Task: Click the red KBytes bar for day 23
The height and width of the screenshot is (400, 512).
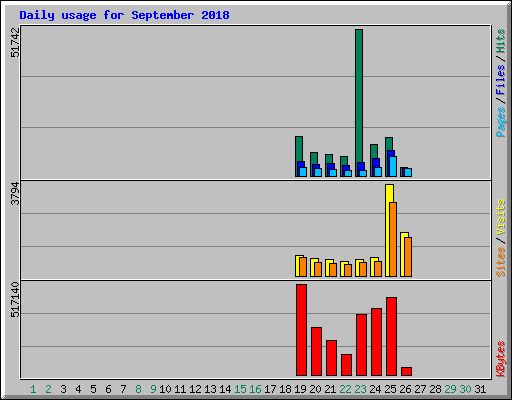Action: click(361, 345)
